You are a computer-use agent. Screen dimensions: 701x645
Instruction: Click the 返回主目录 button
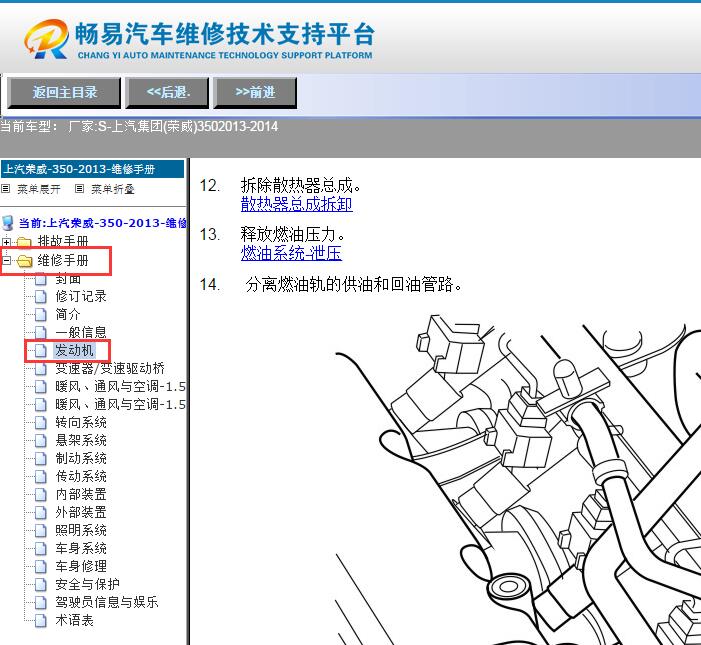pos(64,93)
